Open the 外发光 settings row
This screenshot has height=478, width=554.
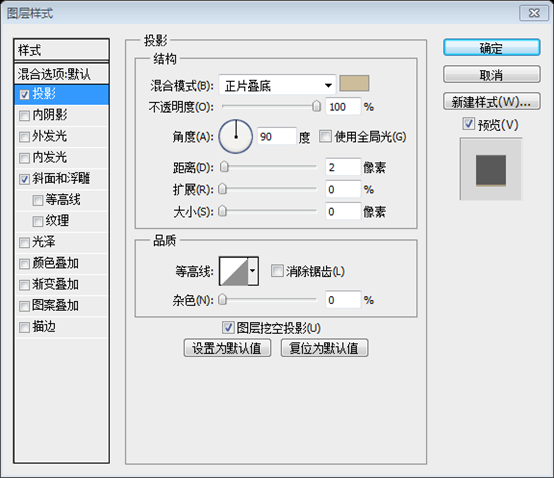(x=61, y=137)
